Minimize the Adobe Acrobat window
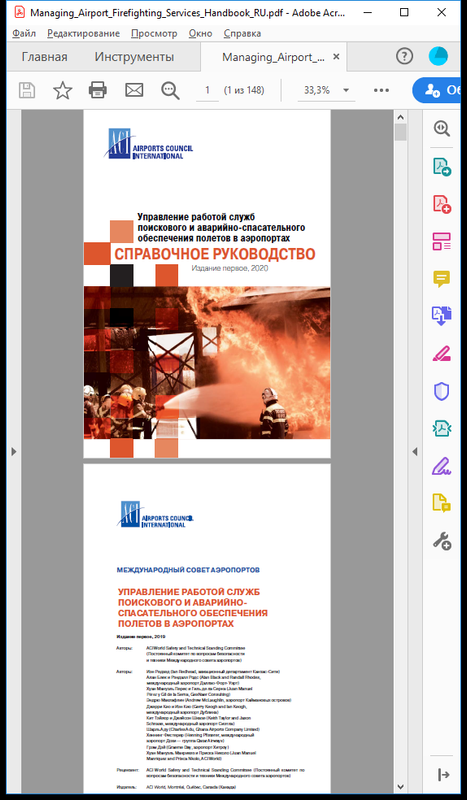 [x=367, y=12]
